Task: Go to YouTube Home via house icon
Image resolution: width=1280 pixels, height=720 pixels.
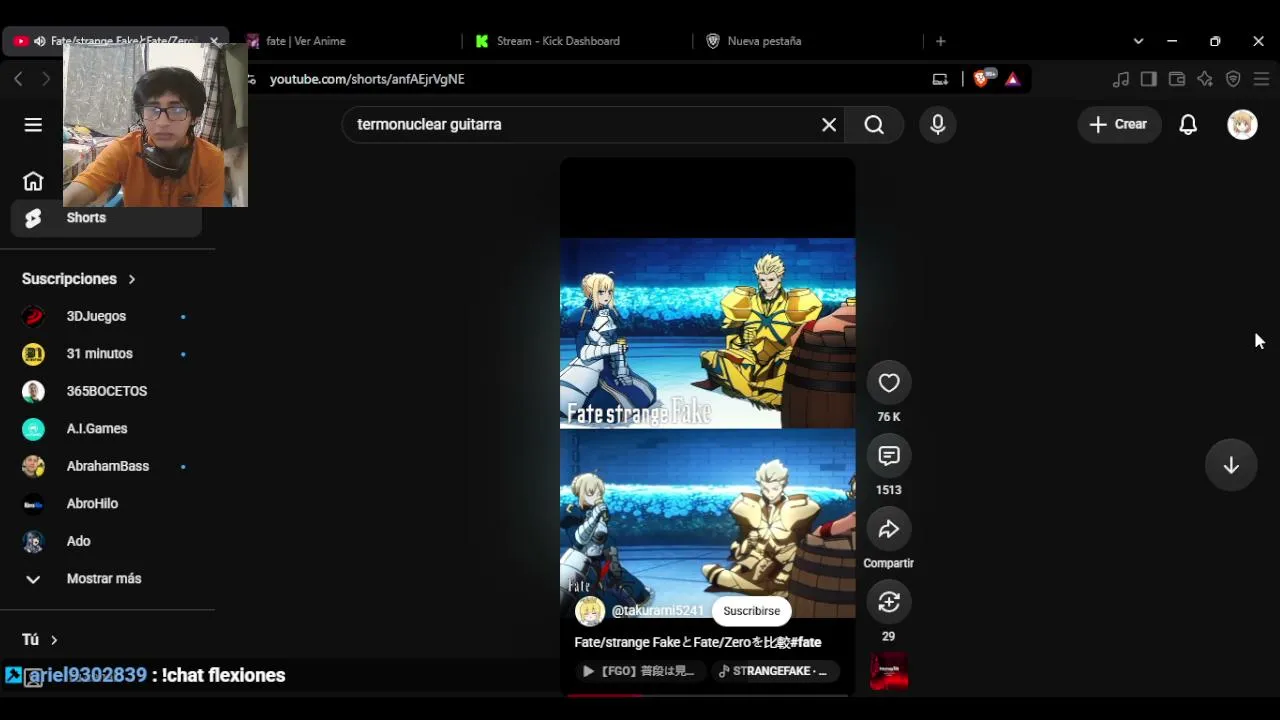Action: coord(33,181)
